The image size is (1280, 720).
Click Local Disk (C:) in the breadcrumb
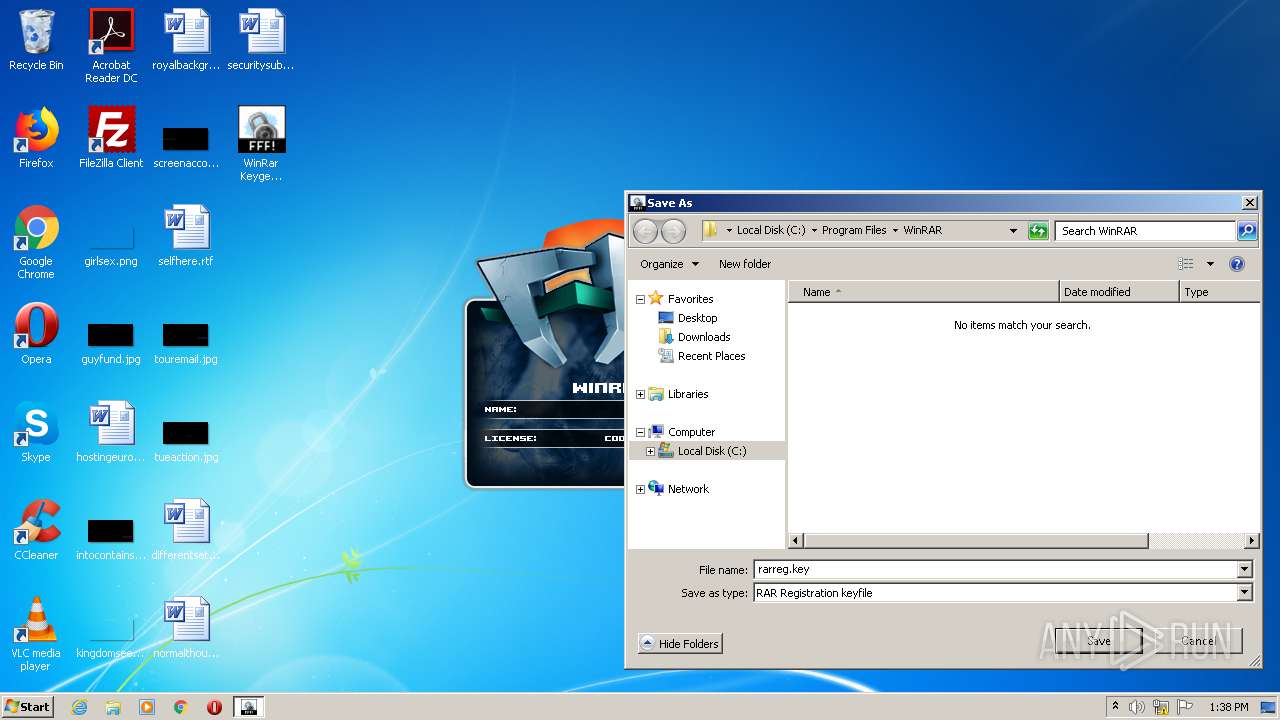(x=771, y=230)
